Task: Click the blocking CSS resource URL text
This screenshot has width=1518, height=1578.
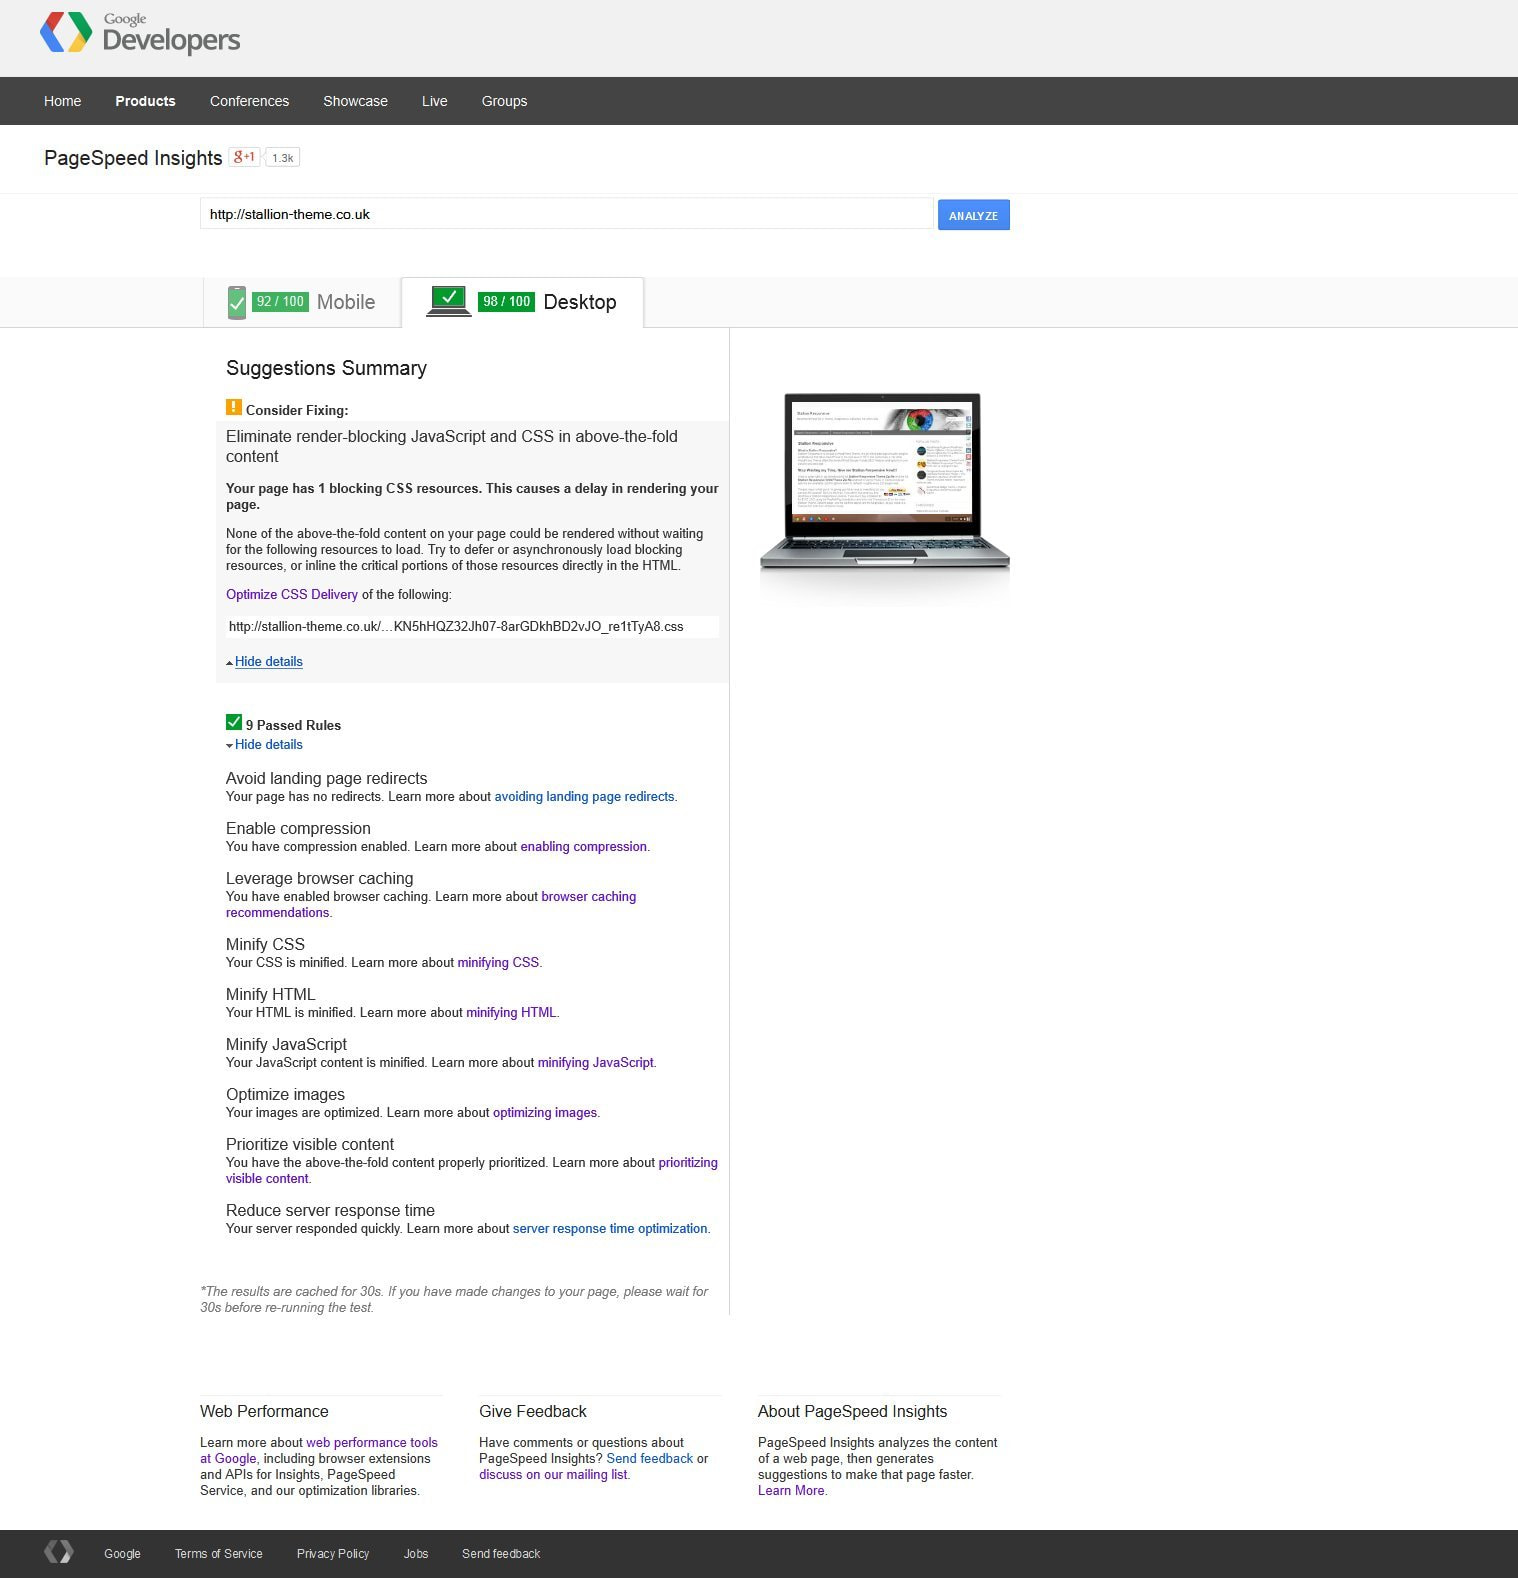Action: (x=456, y=627)
